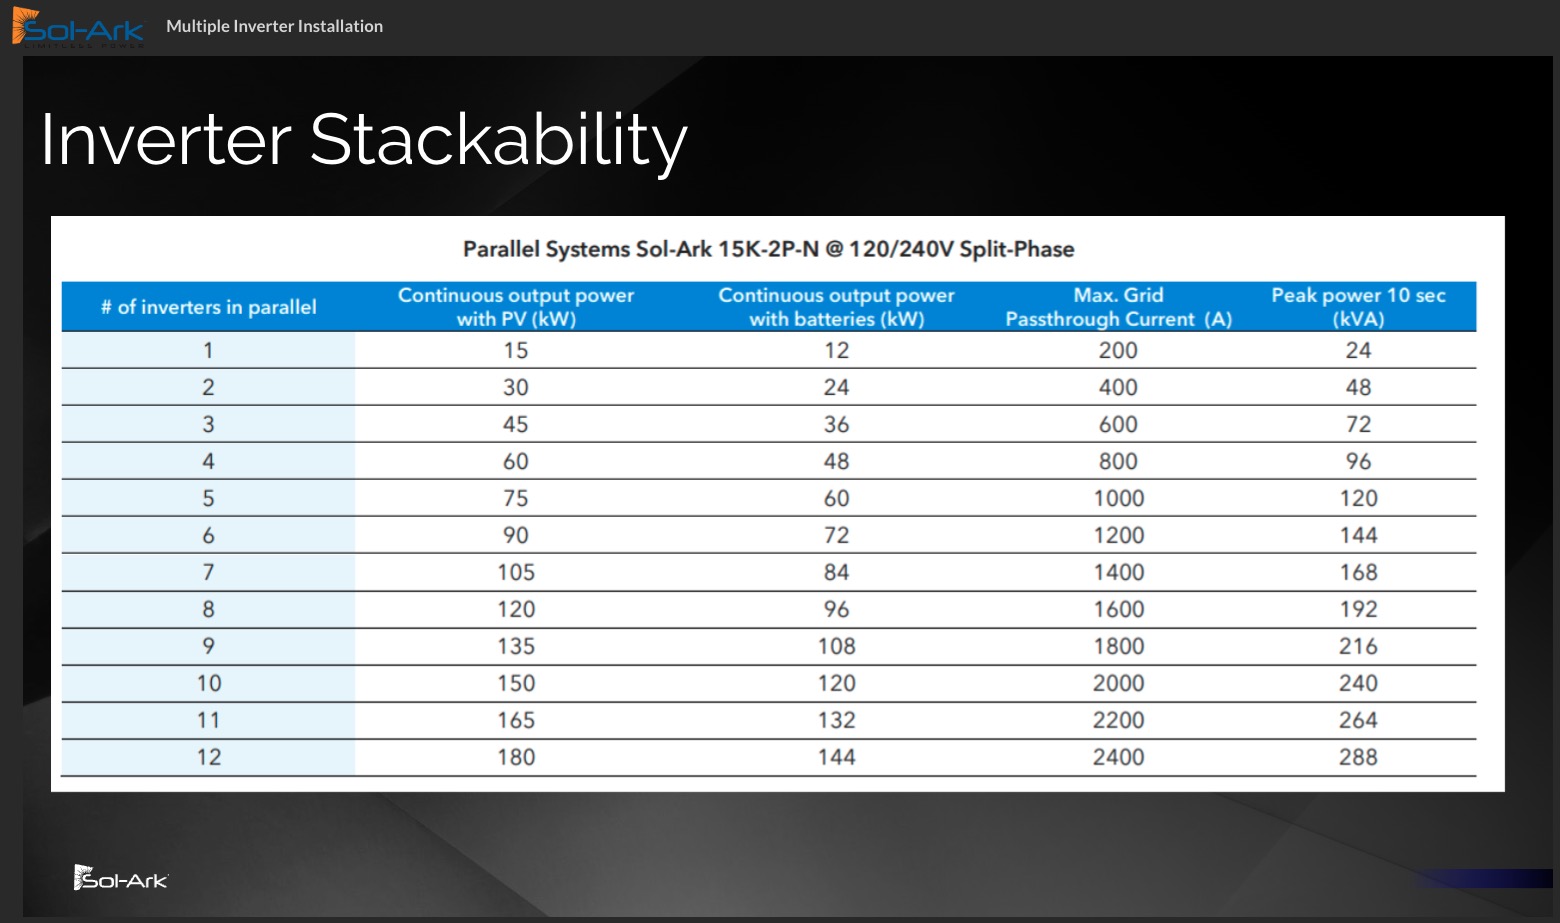Screen dimensions: 1560x923
Task: Click passthrough current "2000" for ten inverters
Action: pyautogui.click(x=1118, y=683)
